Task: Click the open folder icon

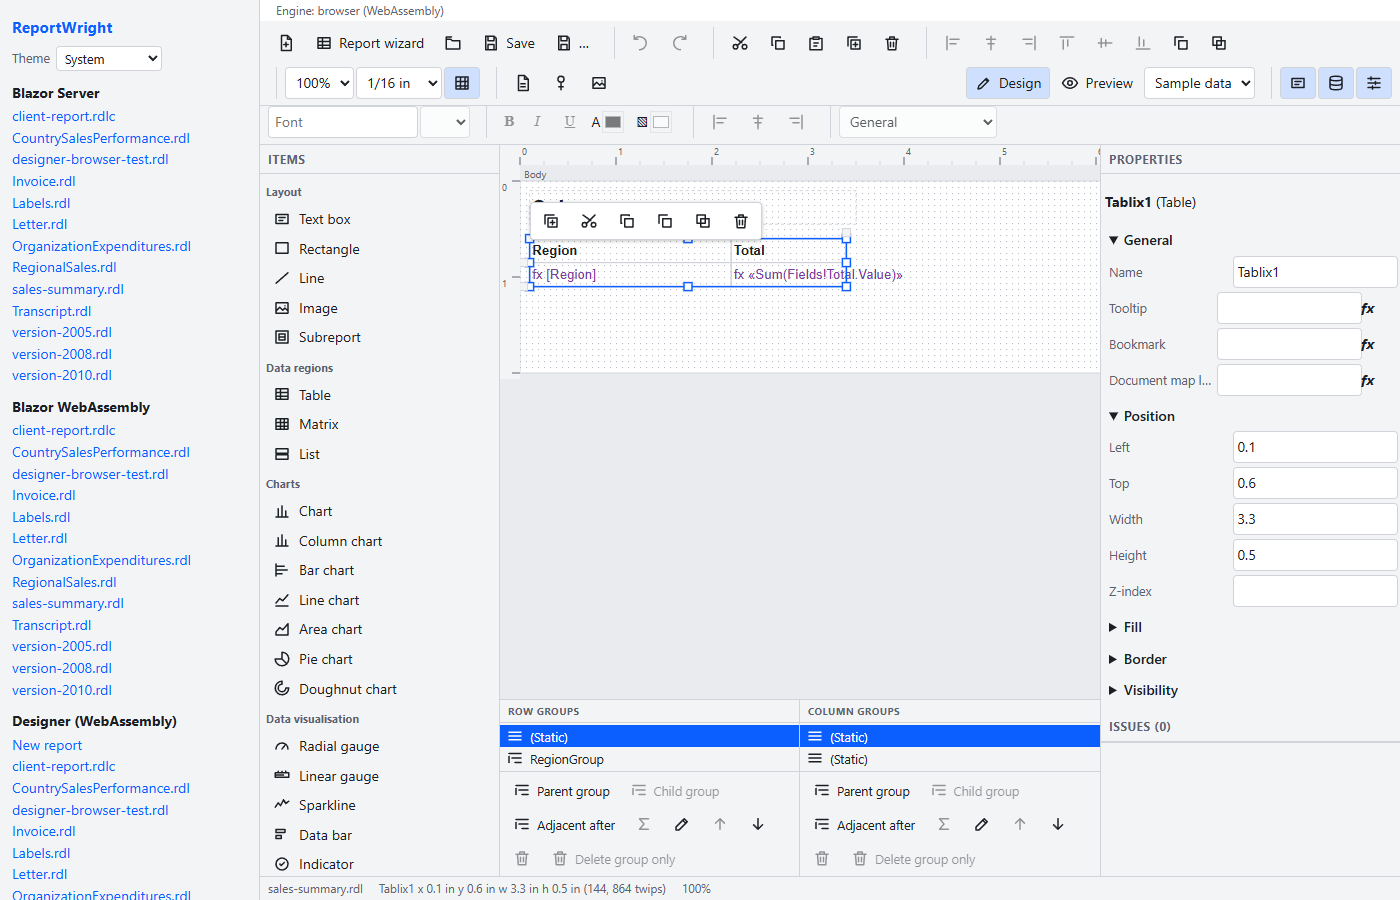Action: (453, 43)
